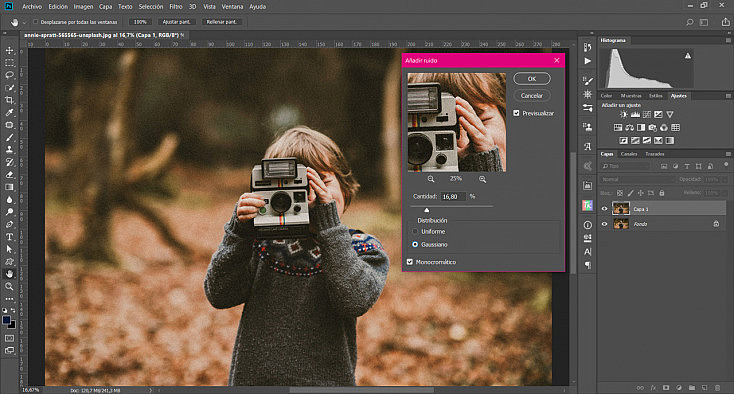Open the layer filter Tipo dropdown

click(x=626, y=166)
